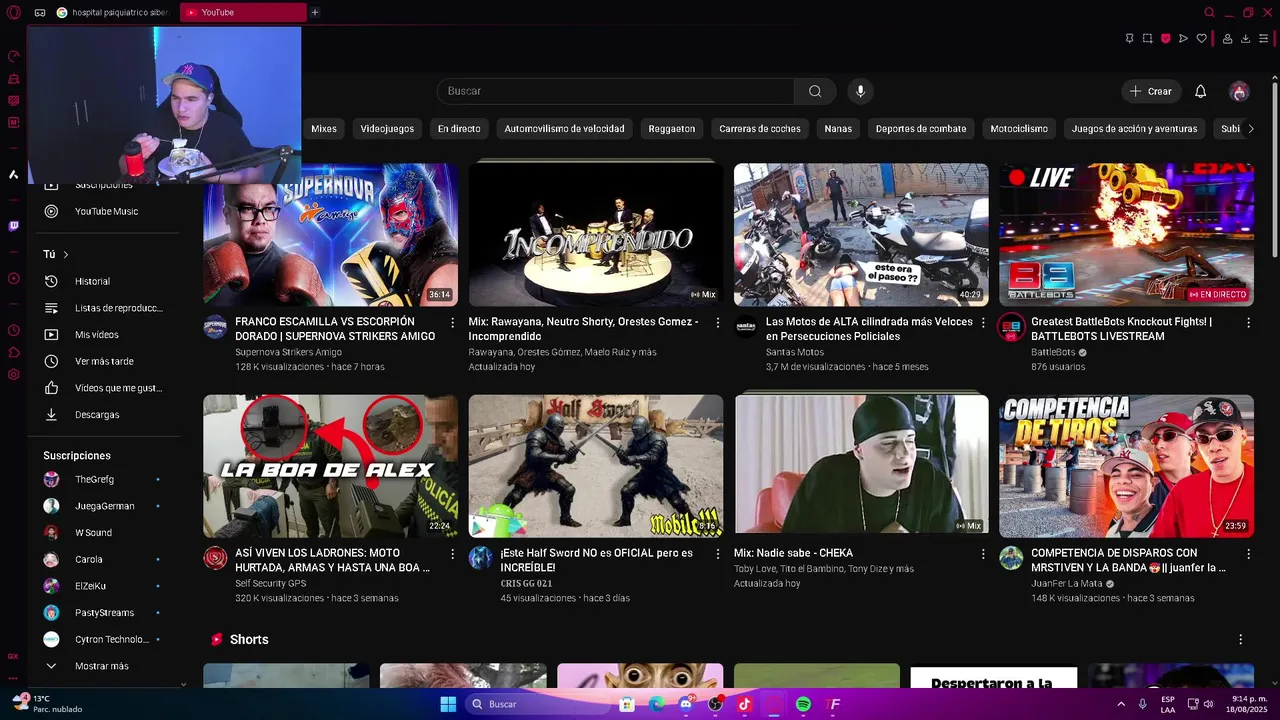1280x720 pixels.
Task: Open the Santas Motos channel avatar
Action: tap(746, 327)
